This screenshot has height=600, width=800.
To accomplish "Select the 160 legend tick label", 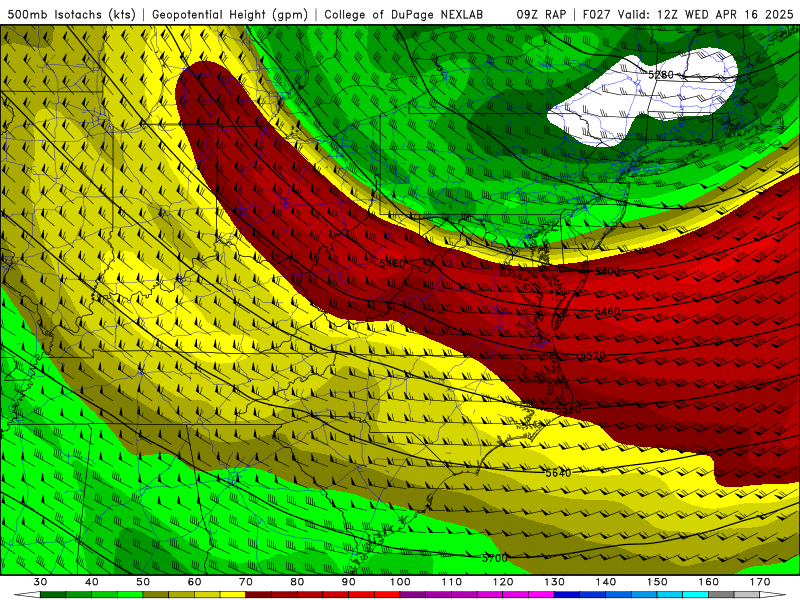I will point(709,582).
